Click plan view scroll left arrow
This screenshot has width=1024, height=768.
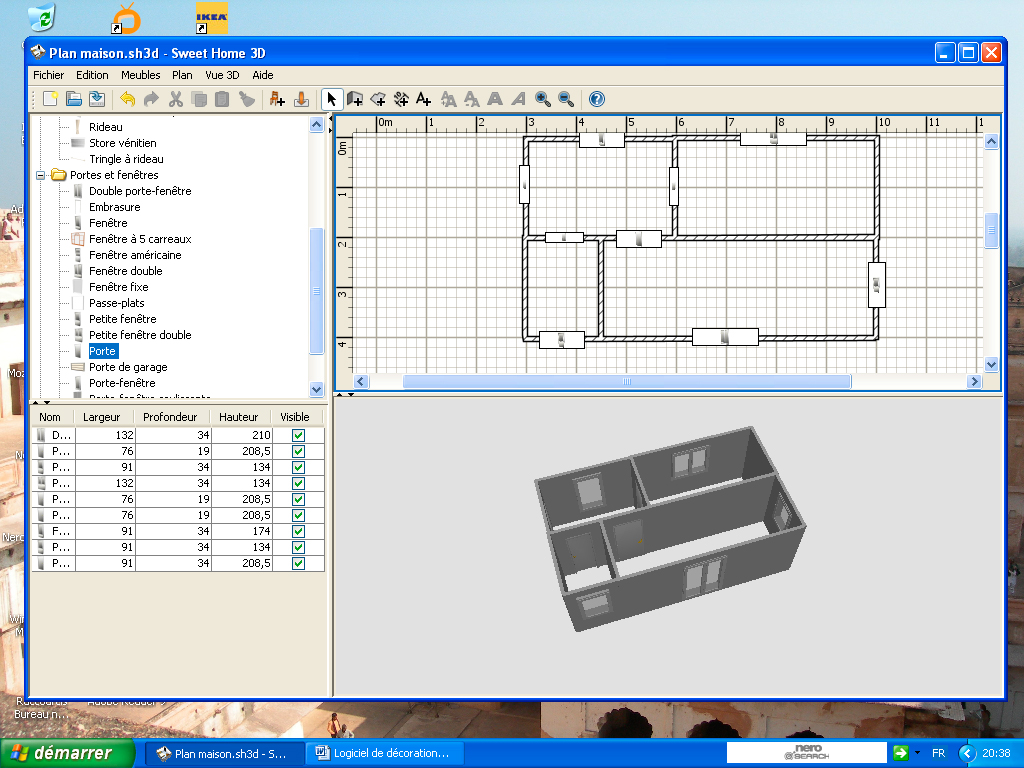(361, 381)
